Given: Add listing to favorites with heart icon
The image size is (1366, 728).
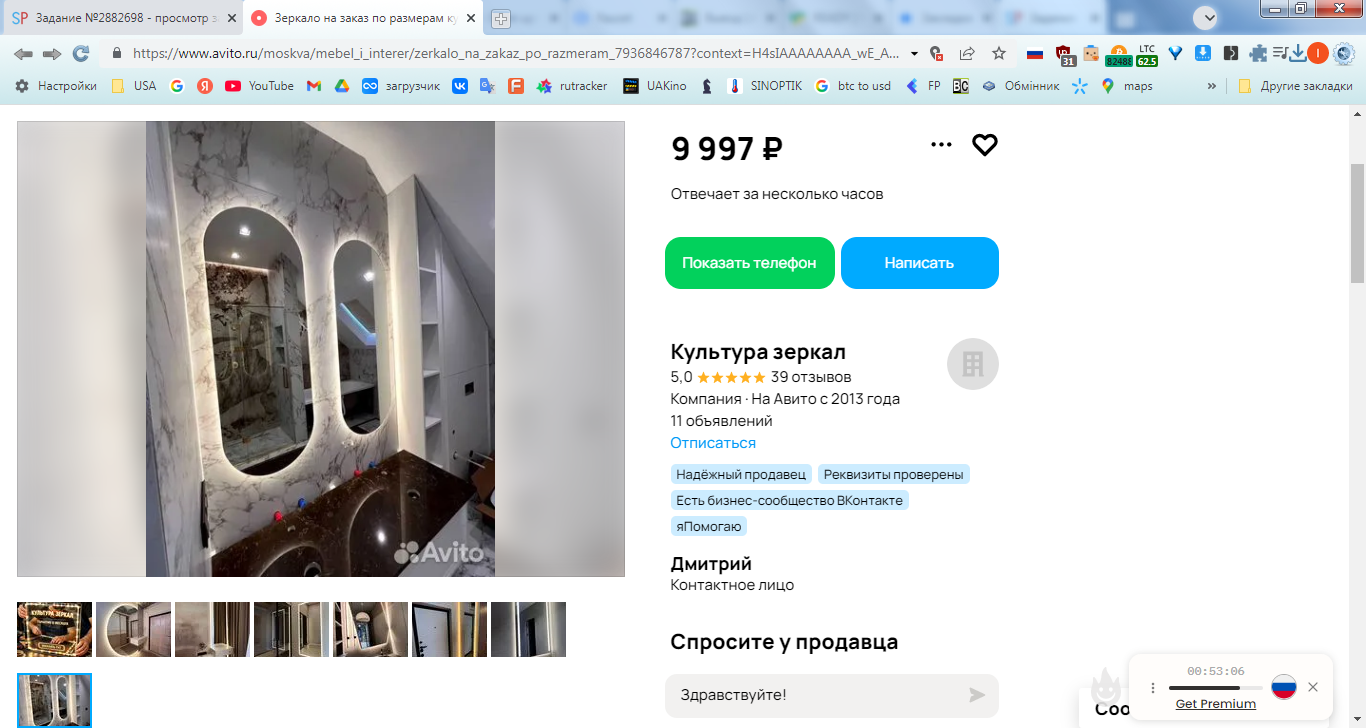Looking at the screenshot, I should 985,145.
